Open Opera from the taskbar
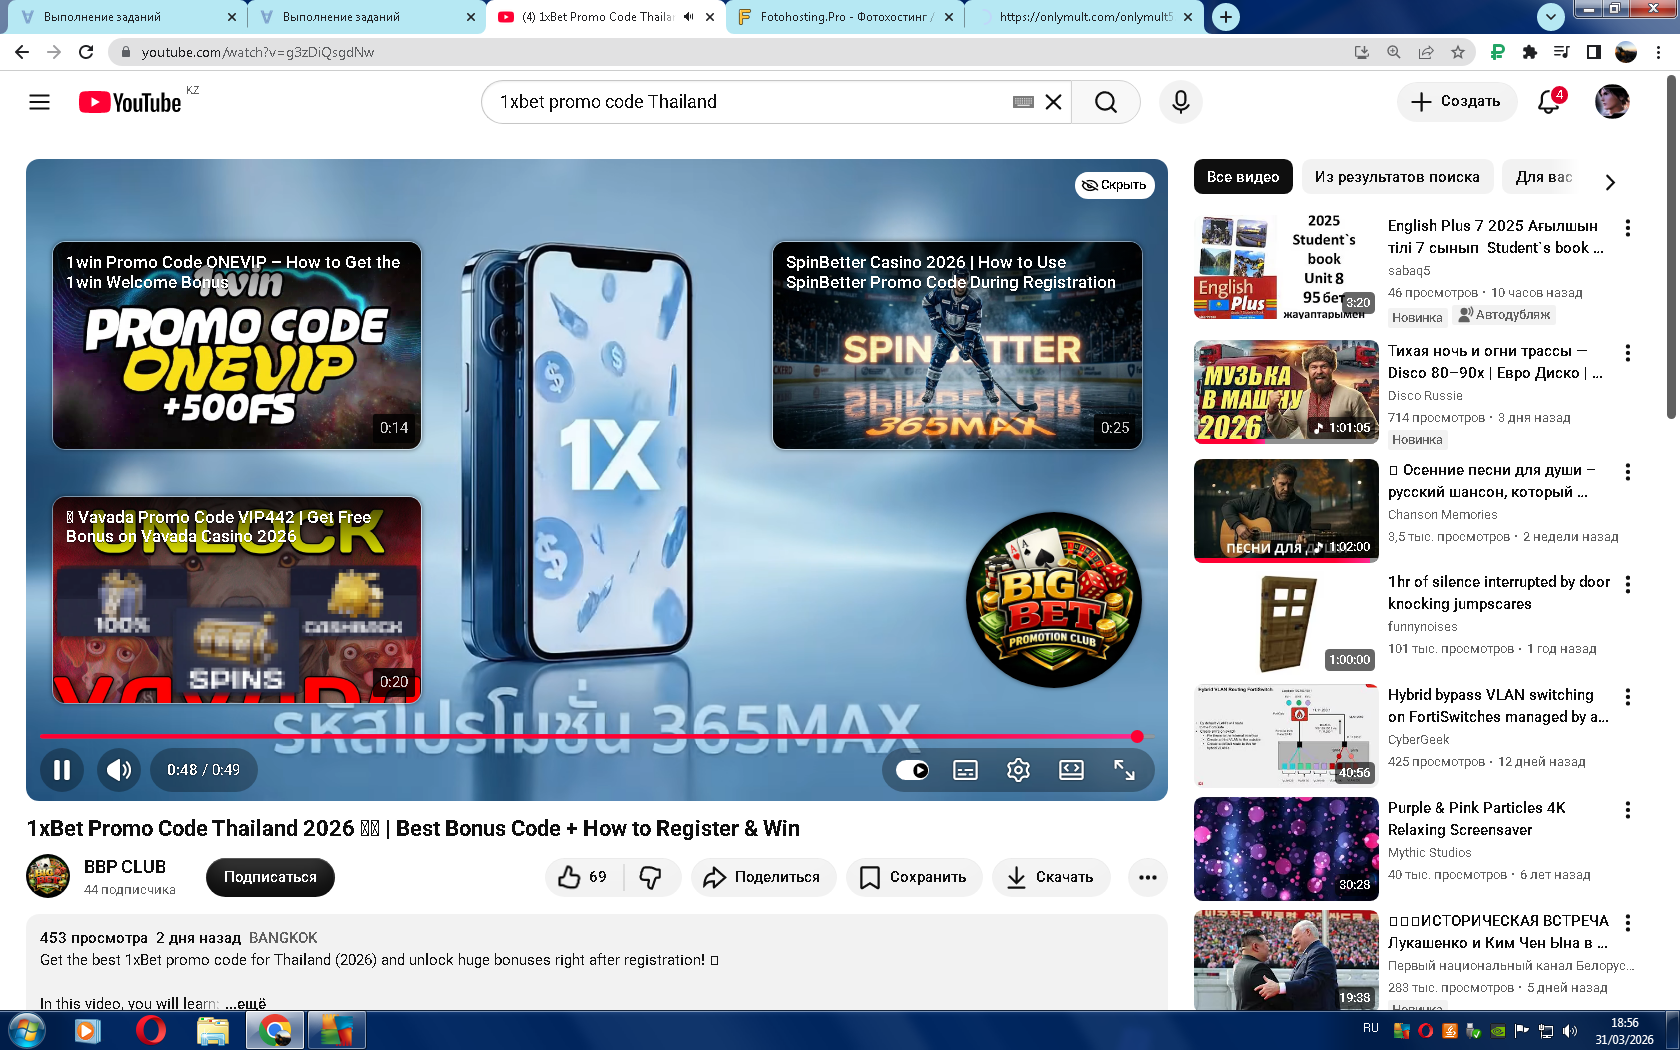 coord(151,1030)
